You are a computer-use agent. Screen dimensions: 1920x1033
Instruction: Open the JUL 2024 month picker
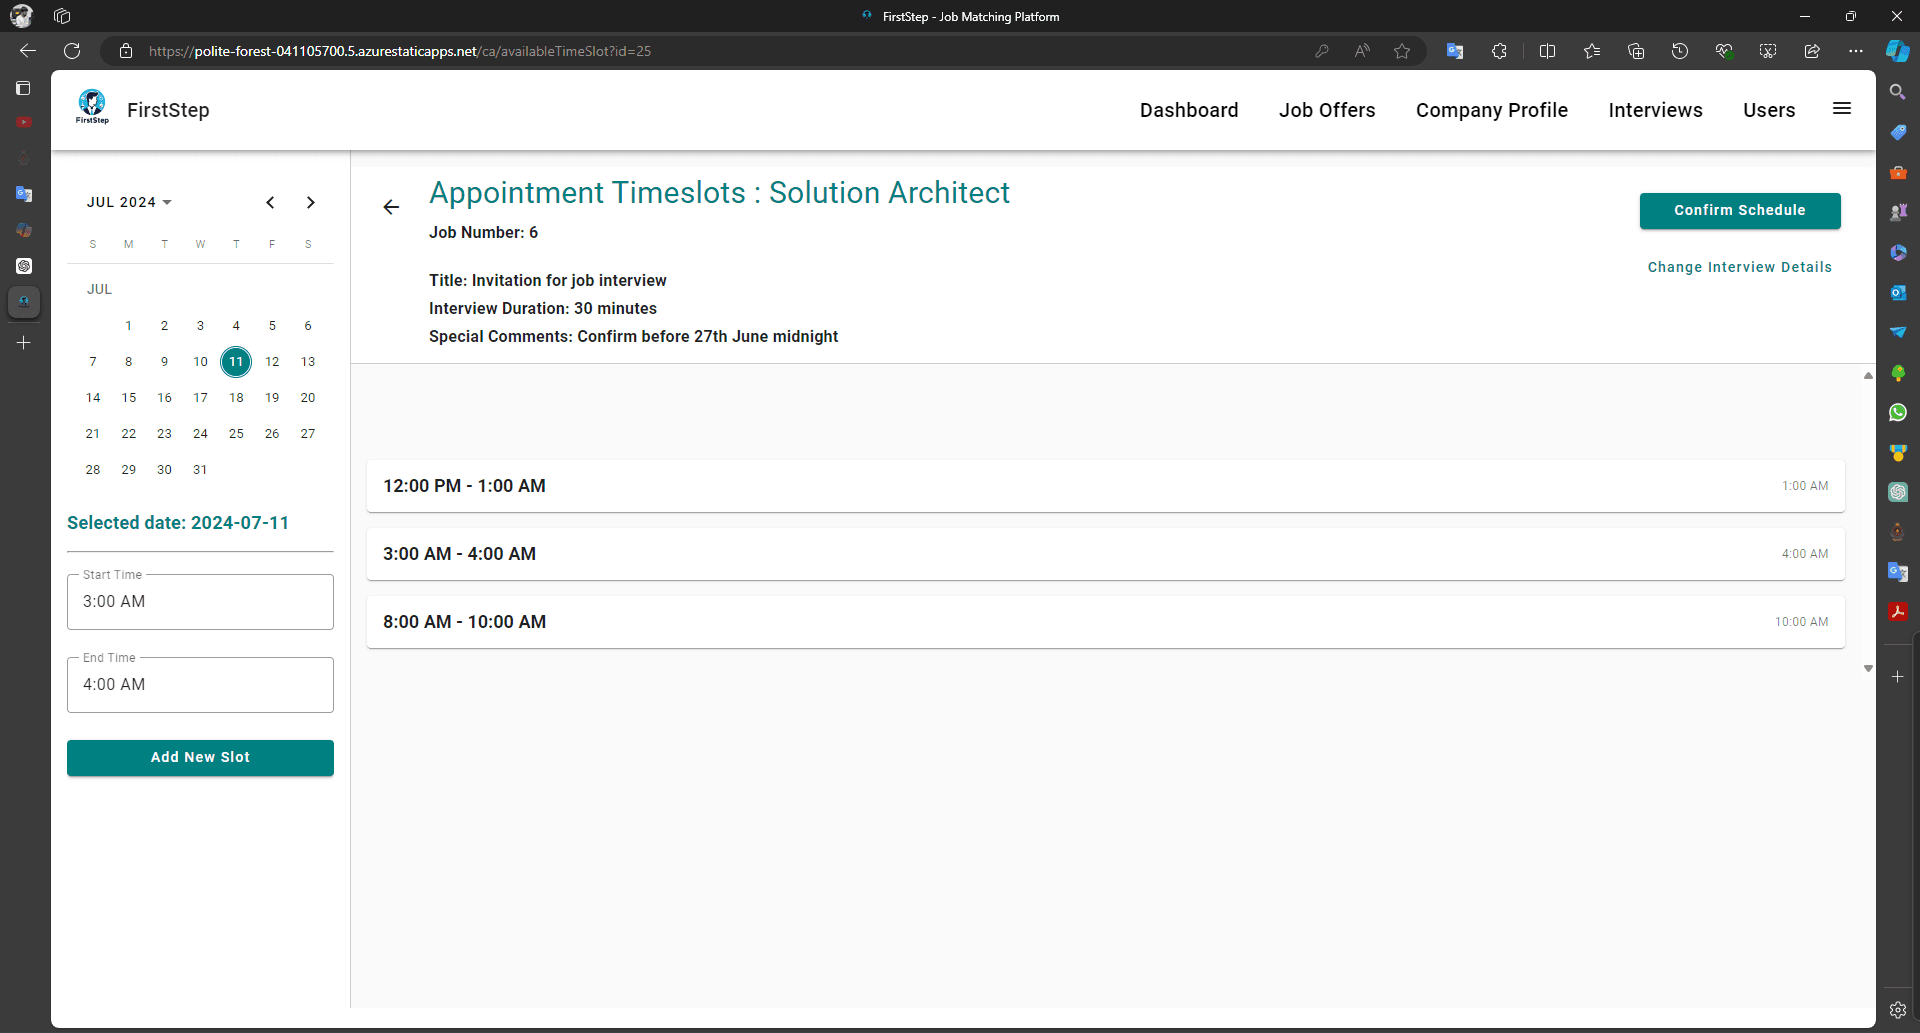pos(130,202)
